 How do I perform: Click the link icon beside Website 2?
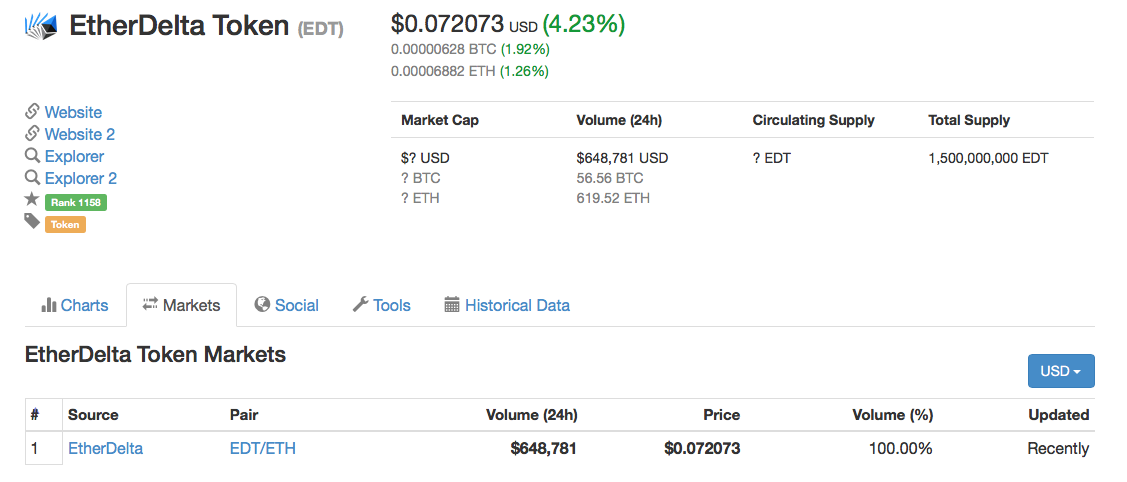point(32,134)
